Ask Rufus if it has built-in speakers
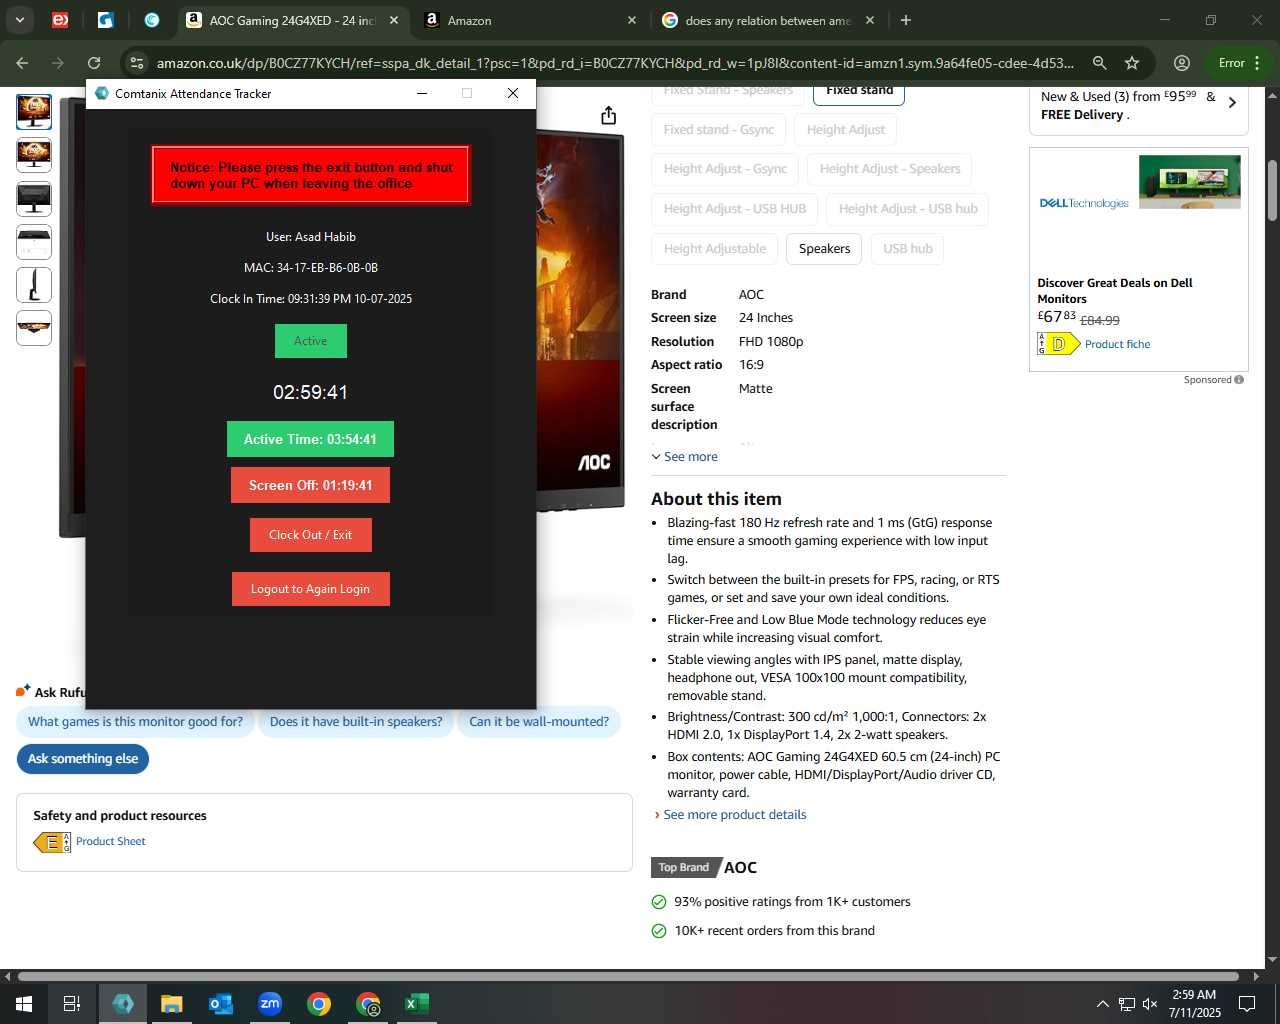Image resolution: width=1280 pixels, height=1024 pixels. 356,722
